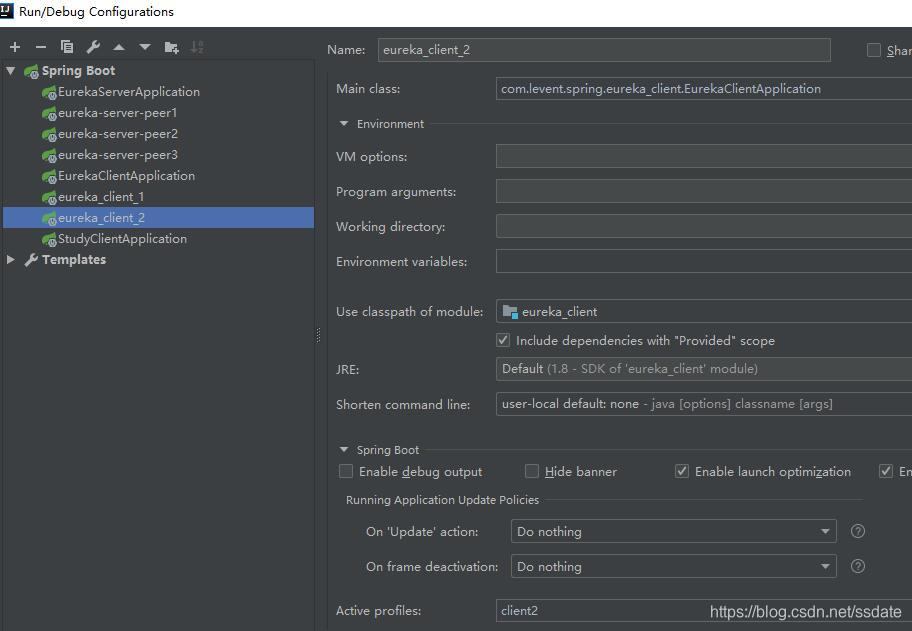This screenshot has height=631, width=912.
Task: Open the Shorten command line combo box
Action: tap(704, 404)
